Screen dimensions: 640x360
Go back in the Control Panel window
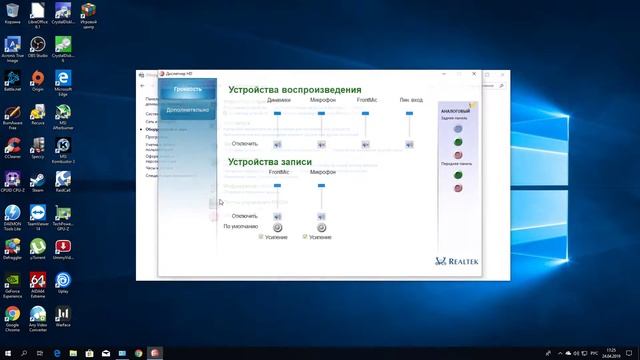[x=142, y=86]
